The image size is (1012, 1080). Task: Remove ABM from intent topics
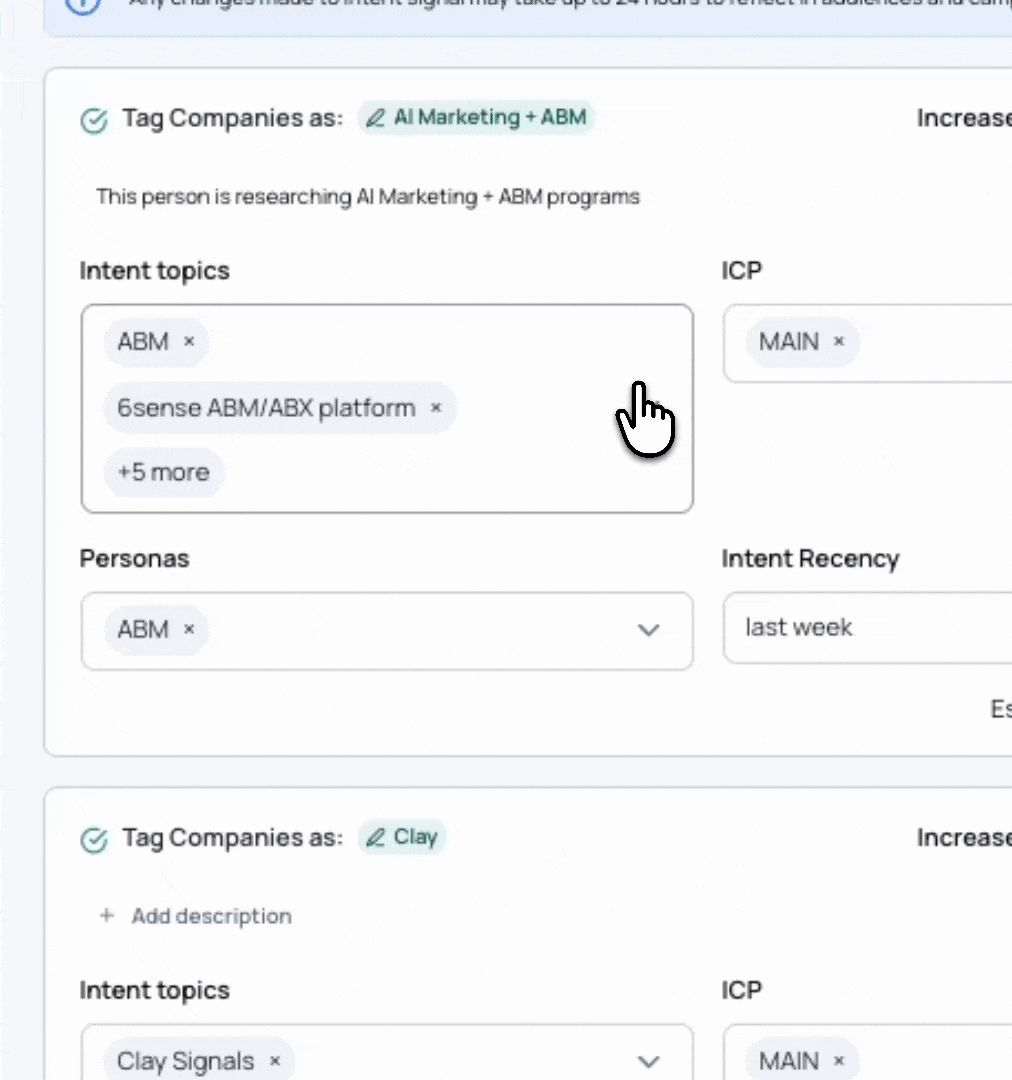[x=189, y=341]
